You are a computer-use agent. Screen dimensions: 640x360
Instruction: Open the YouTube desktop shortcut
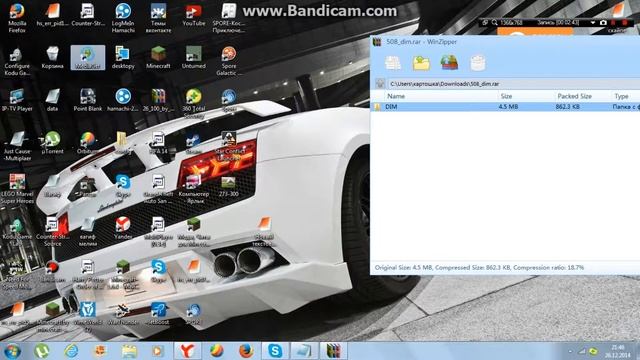[x=193, y=15]
